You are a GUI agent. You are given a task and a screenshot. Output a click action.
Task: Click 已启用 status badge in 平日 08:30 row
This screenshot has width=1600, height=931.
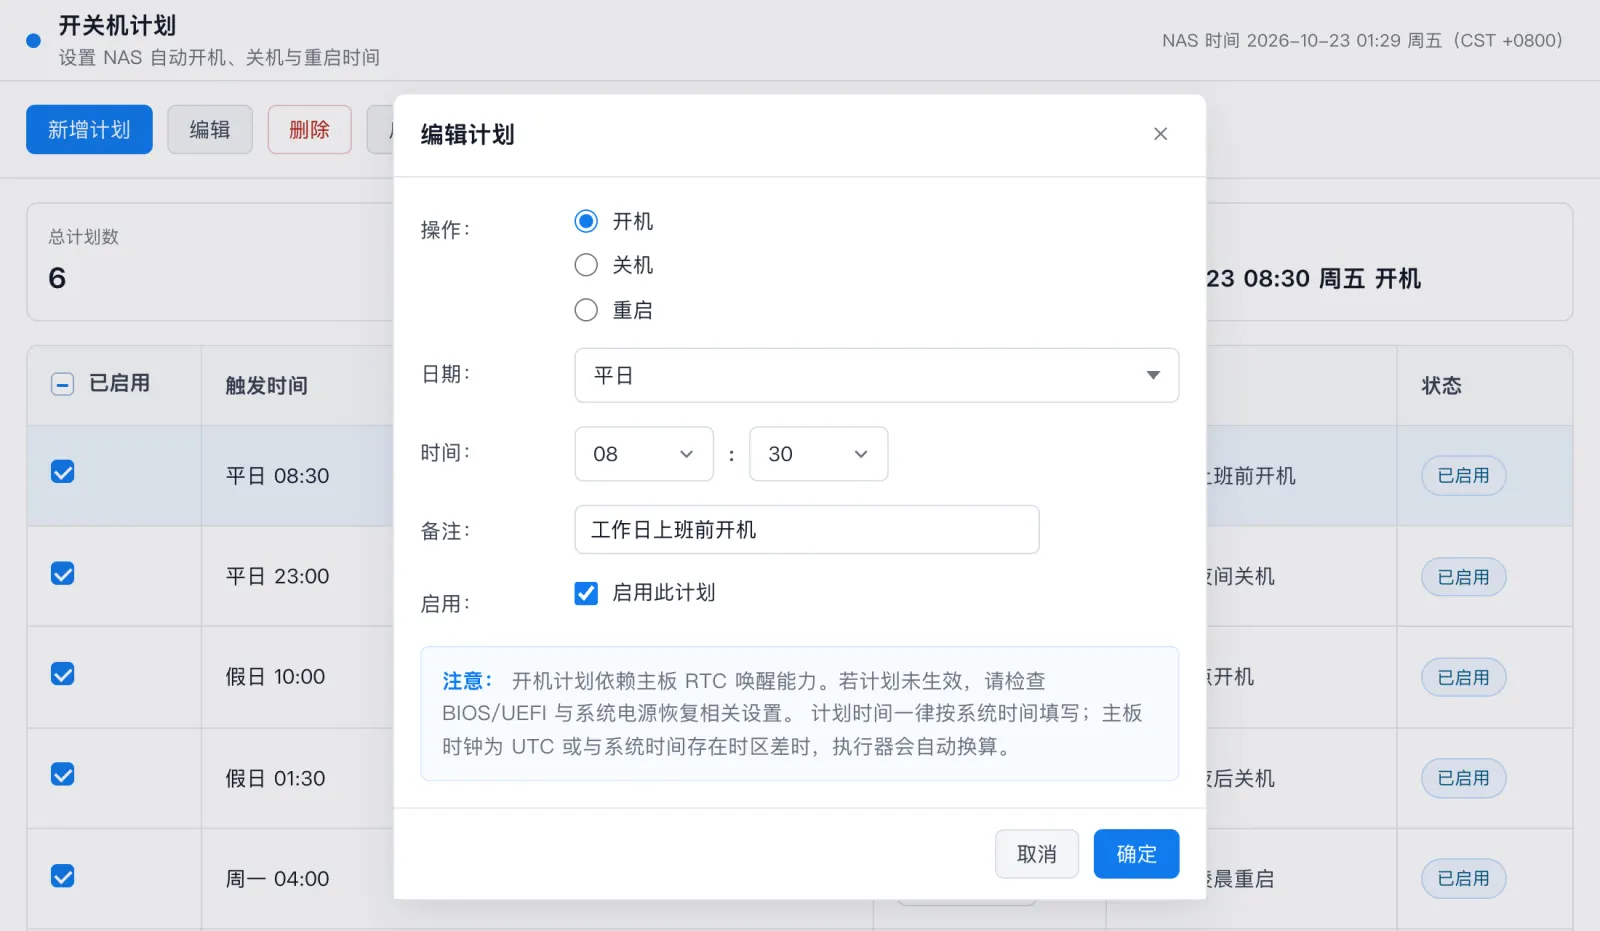[1463, 476]
